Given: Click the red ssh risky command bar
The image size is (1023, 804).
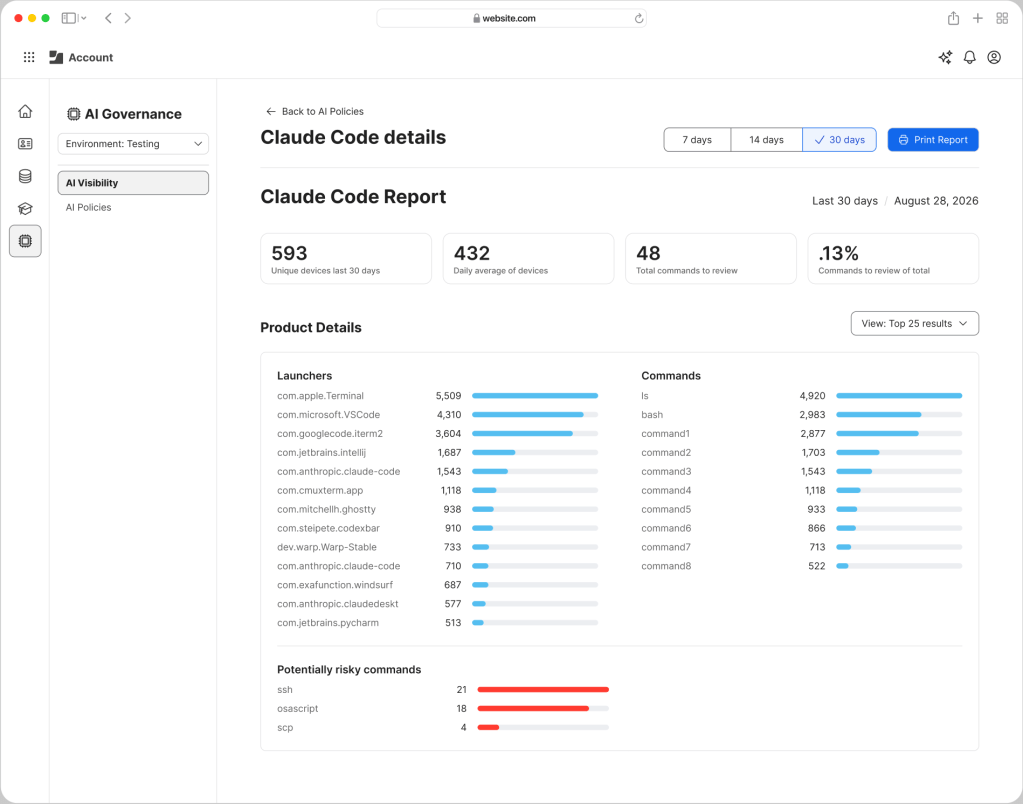Looking at the screenshot, I should coord(543,690).
